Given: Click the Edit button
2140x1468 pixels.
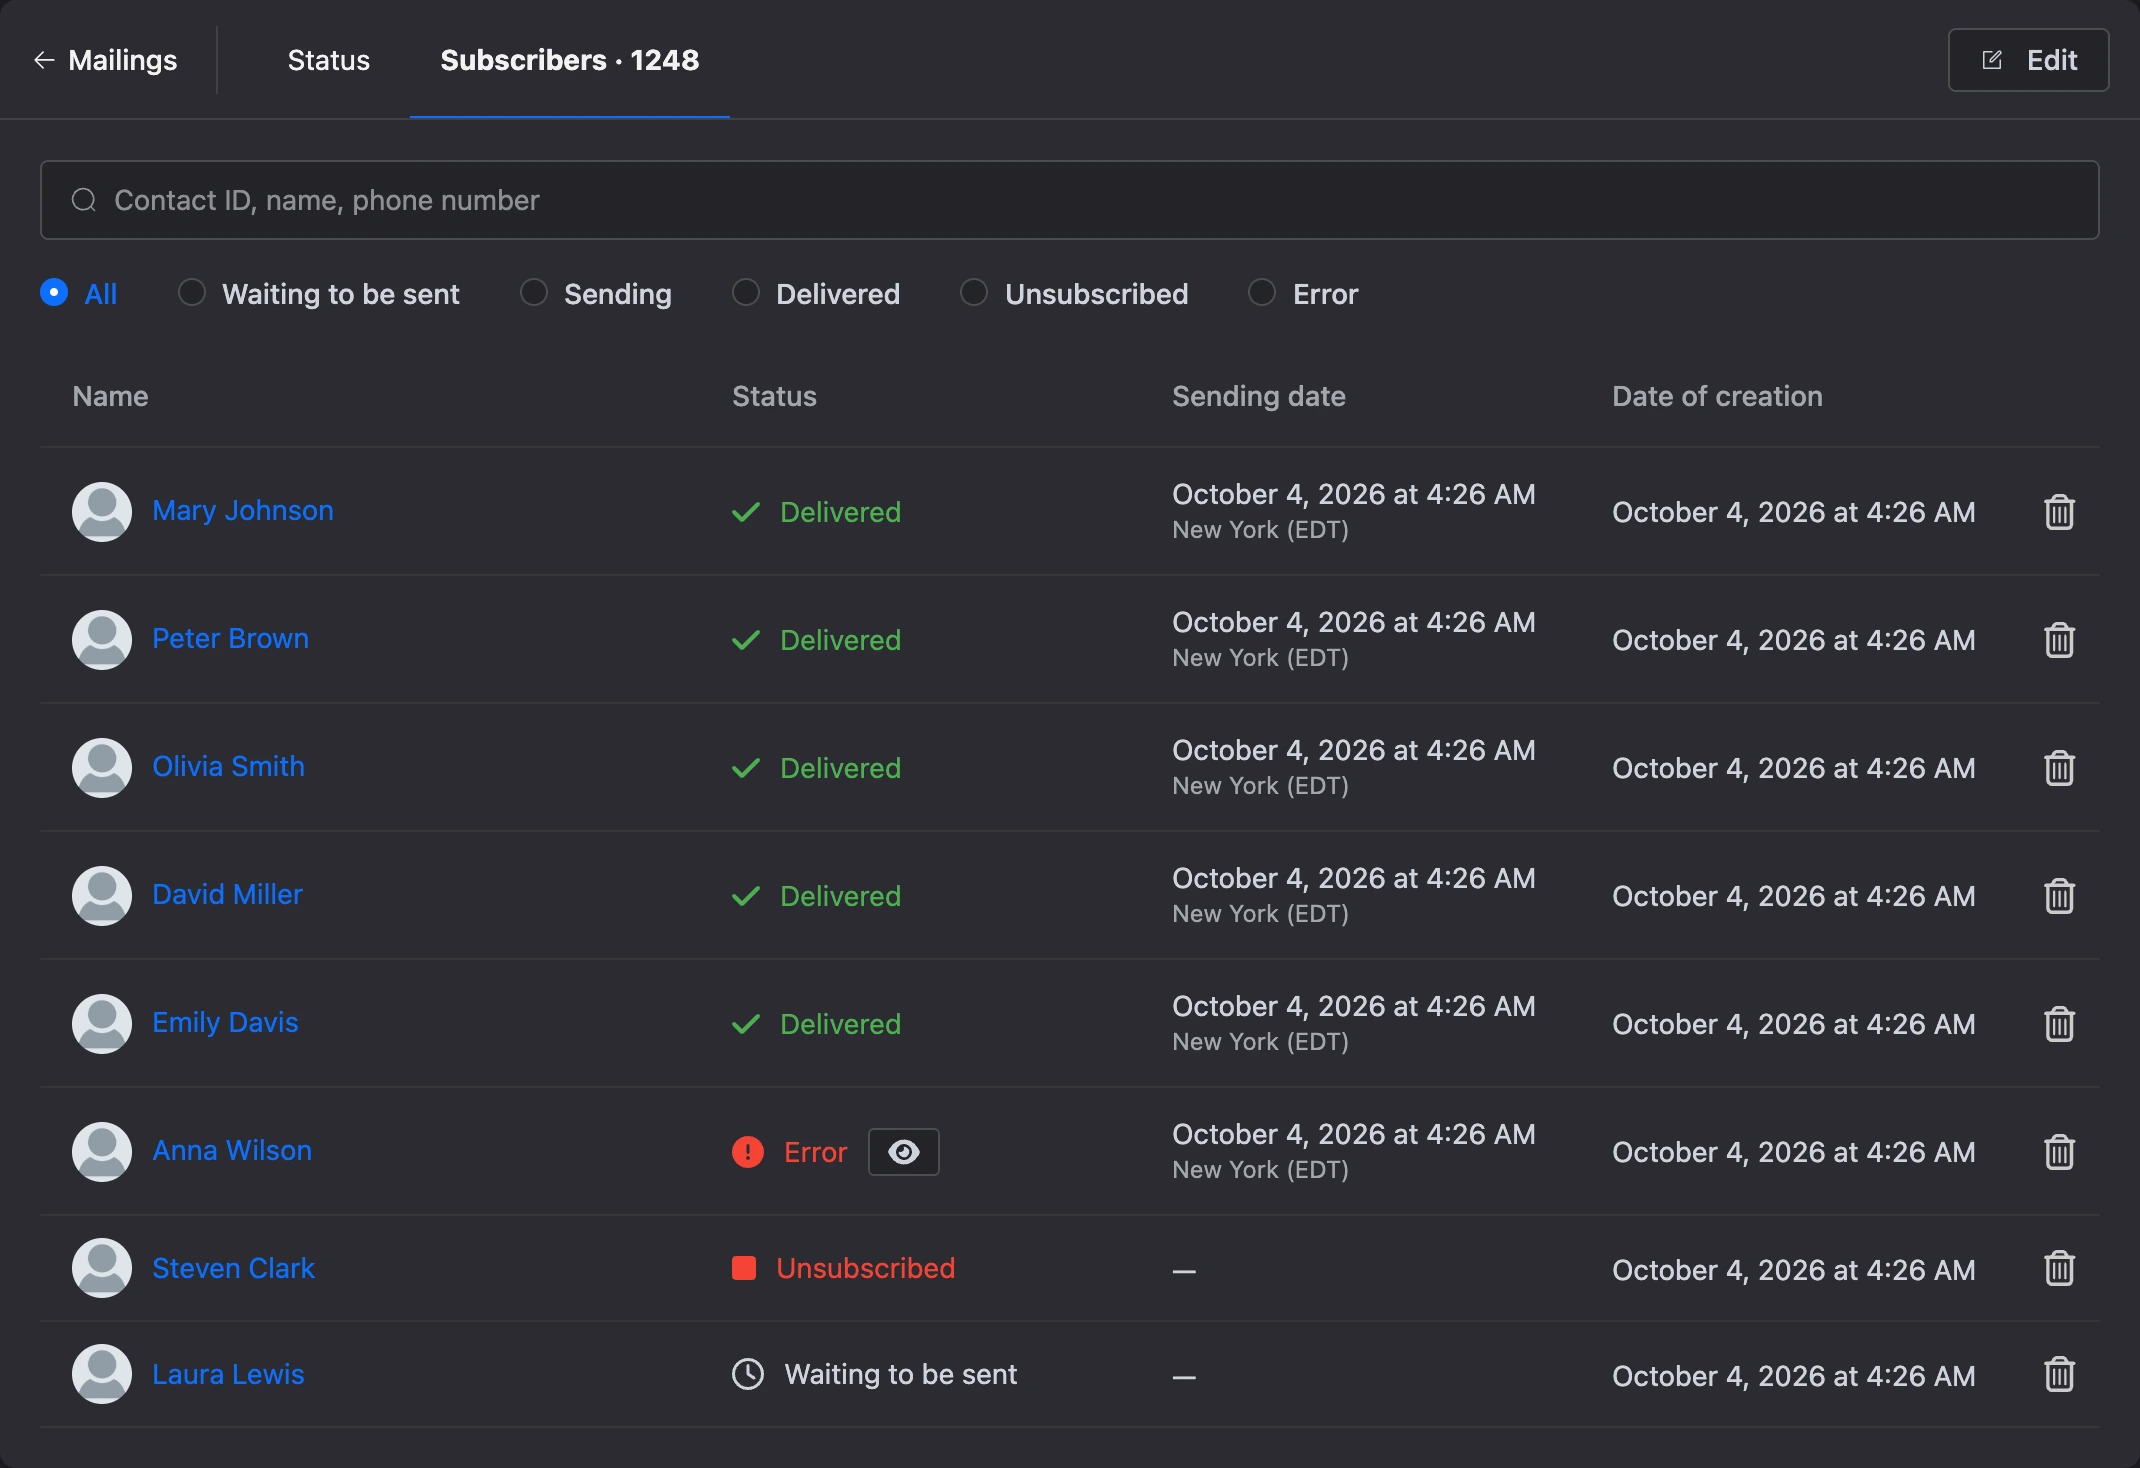Looking at the screenshot, I should pyautogui.click(x=2029, y=60).
